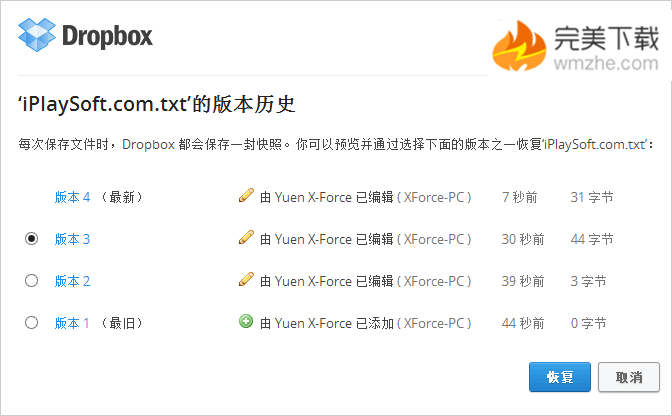The height and width of the screenshot is (416, 672).
Task: Click the 31 字节 size of 版本 4
Action: pyautogui.click(x=590, y=198)
